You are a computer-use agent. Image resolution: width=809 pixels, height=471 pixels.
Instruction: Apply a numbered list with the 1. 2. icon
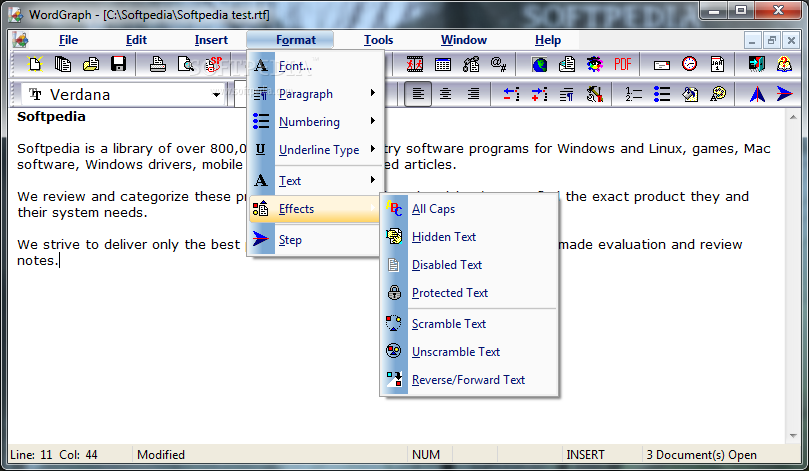point(634,94)
